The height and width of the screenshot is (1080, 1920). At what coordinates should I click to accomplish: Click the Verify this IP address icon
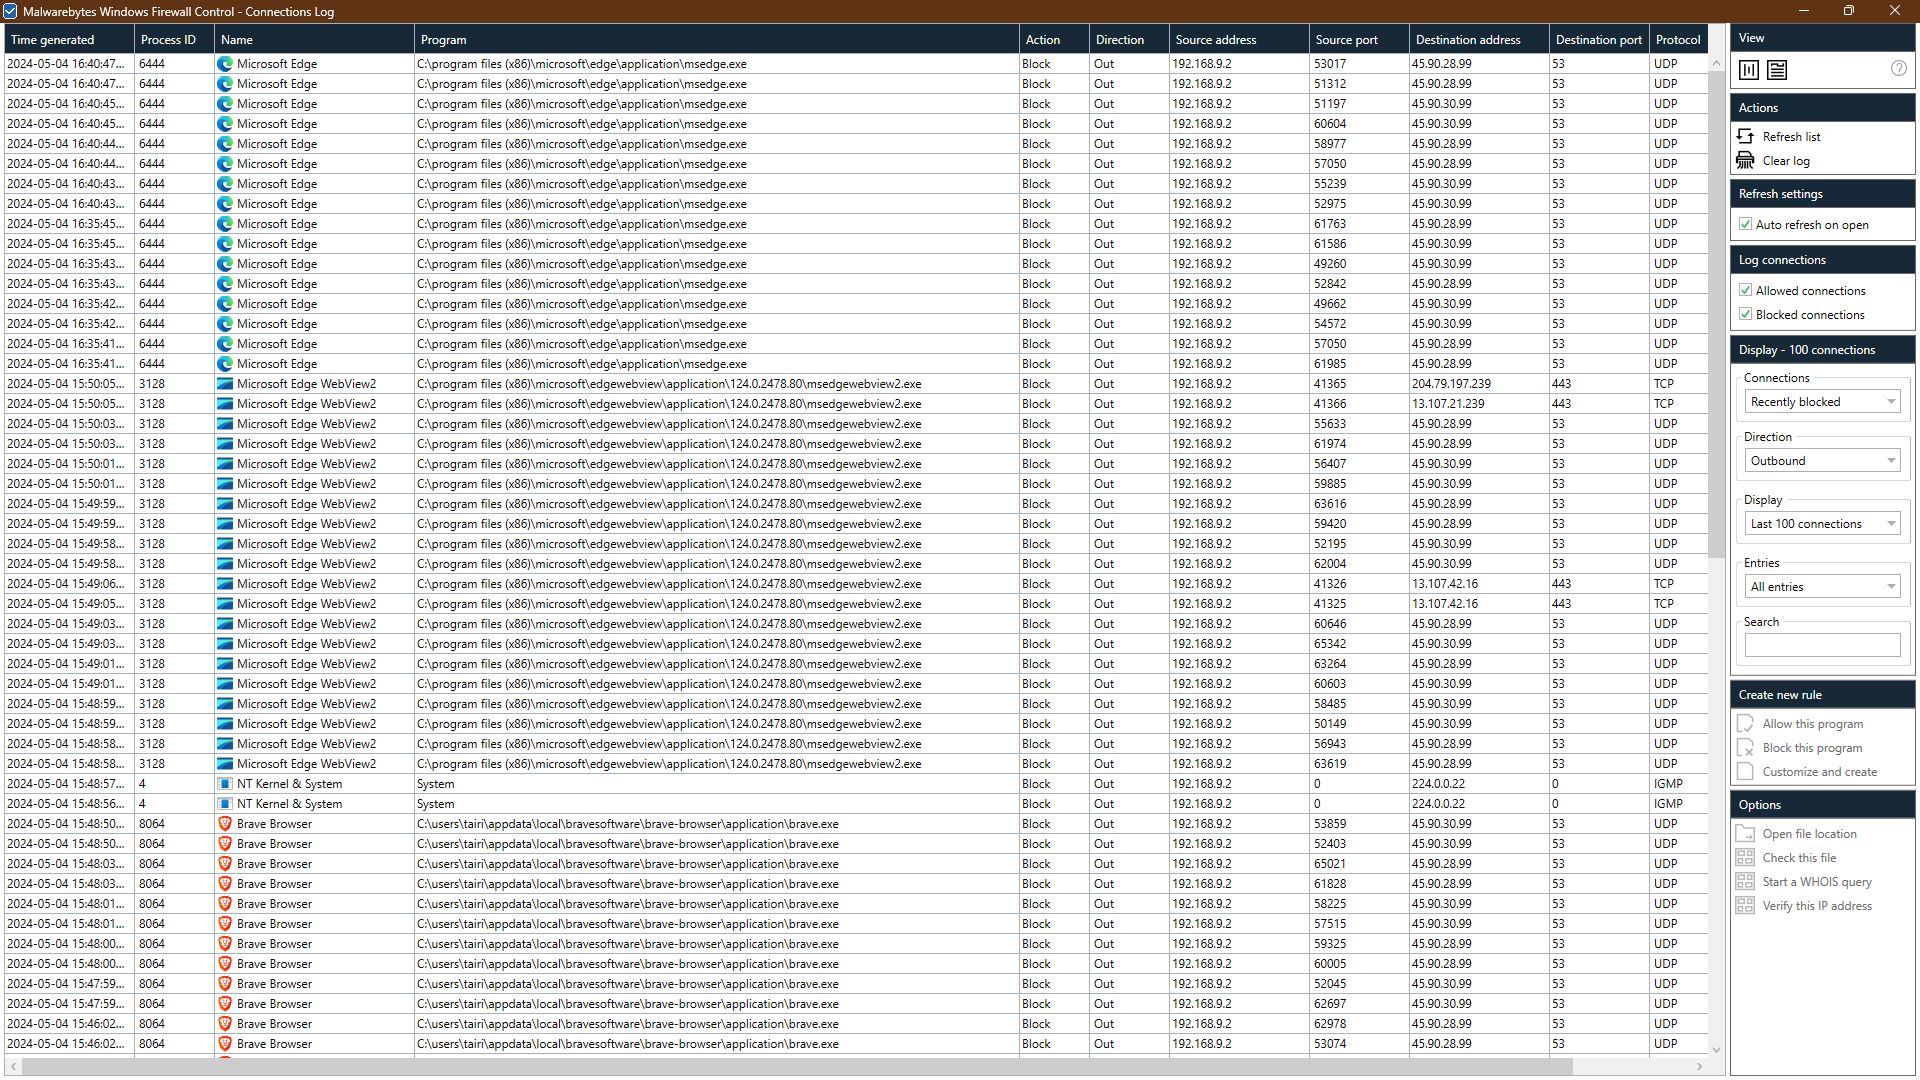coord(1745,906)
